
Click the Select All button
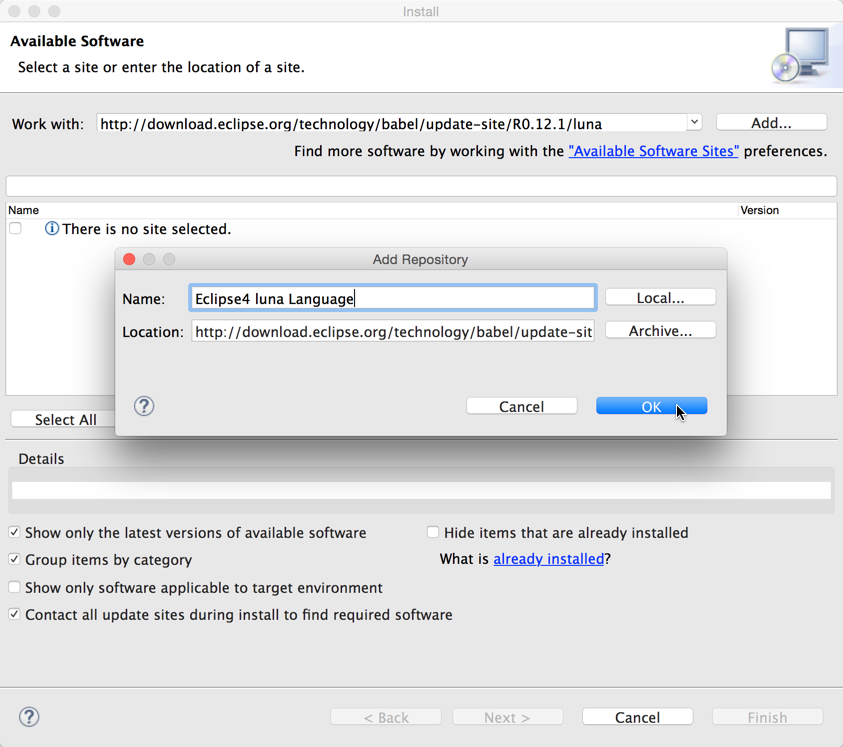click(66, 419)
